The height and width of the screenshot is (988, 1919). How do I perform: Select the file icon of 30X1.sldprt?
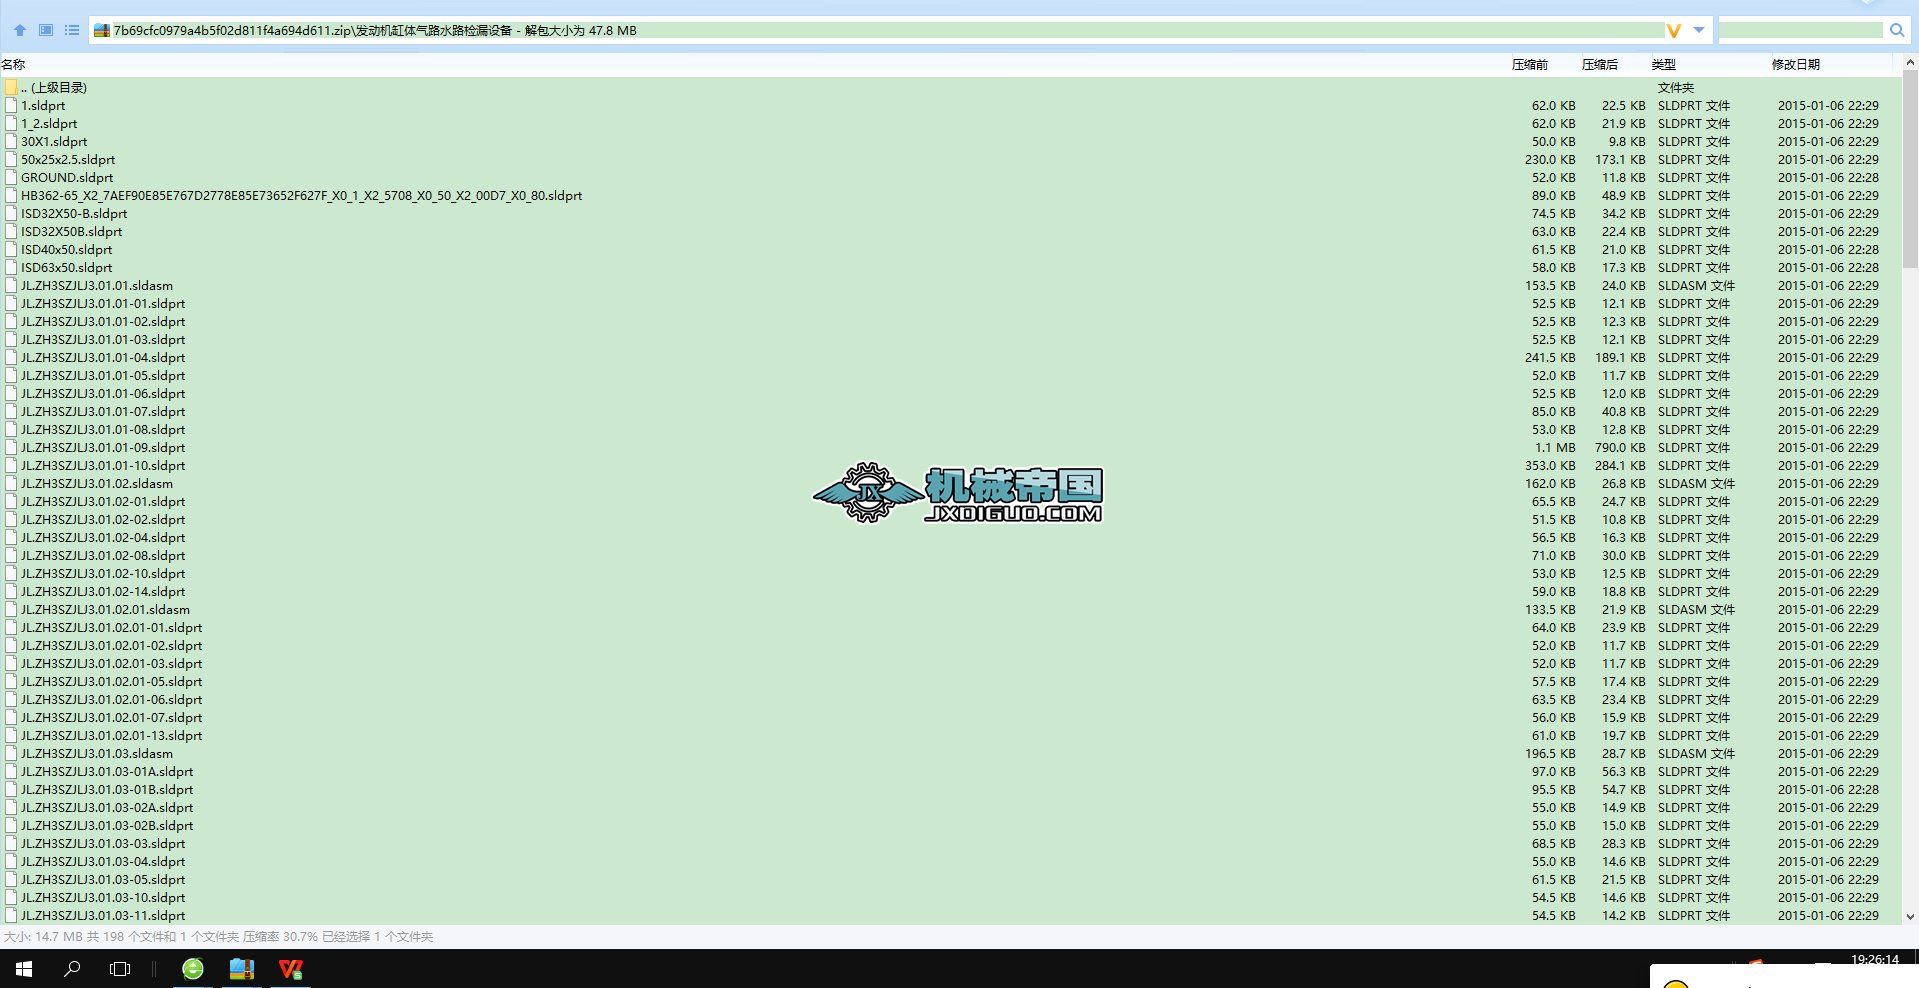[x=11, y=142]
